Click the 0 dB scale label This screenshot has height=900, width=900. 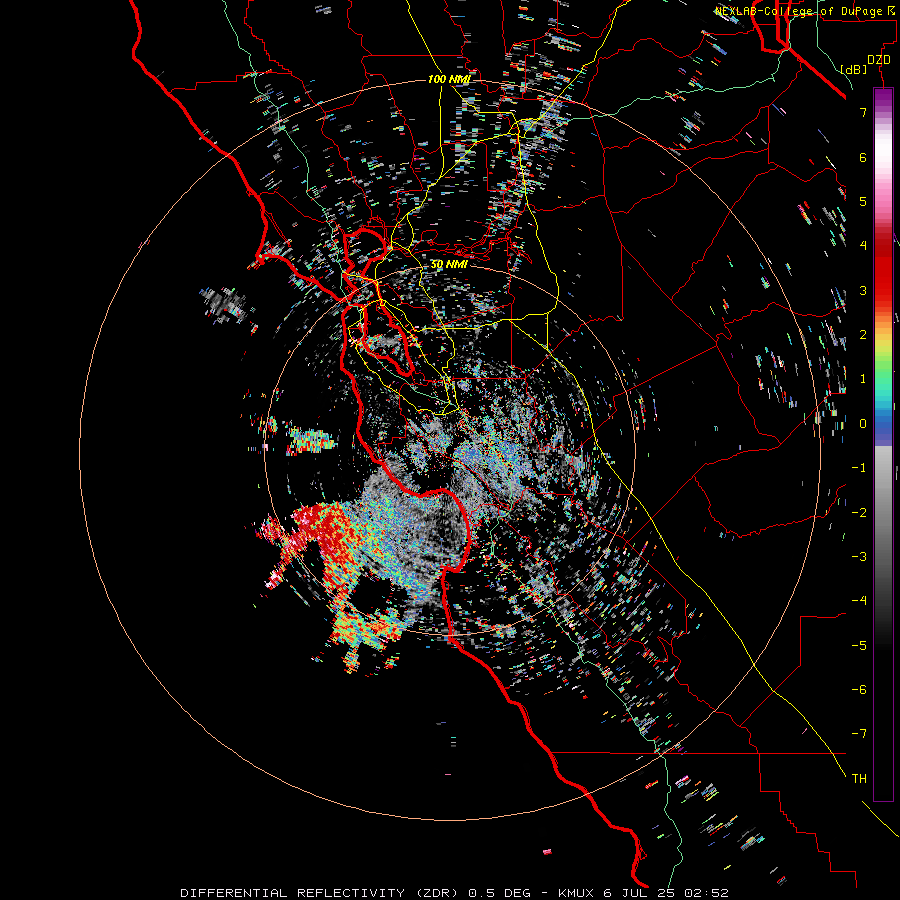click(863, 424)
